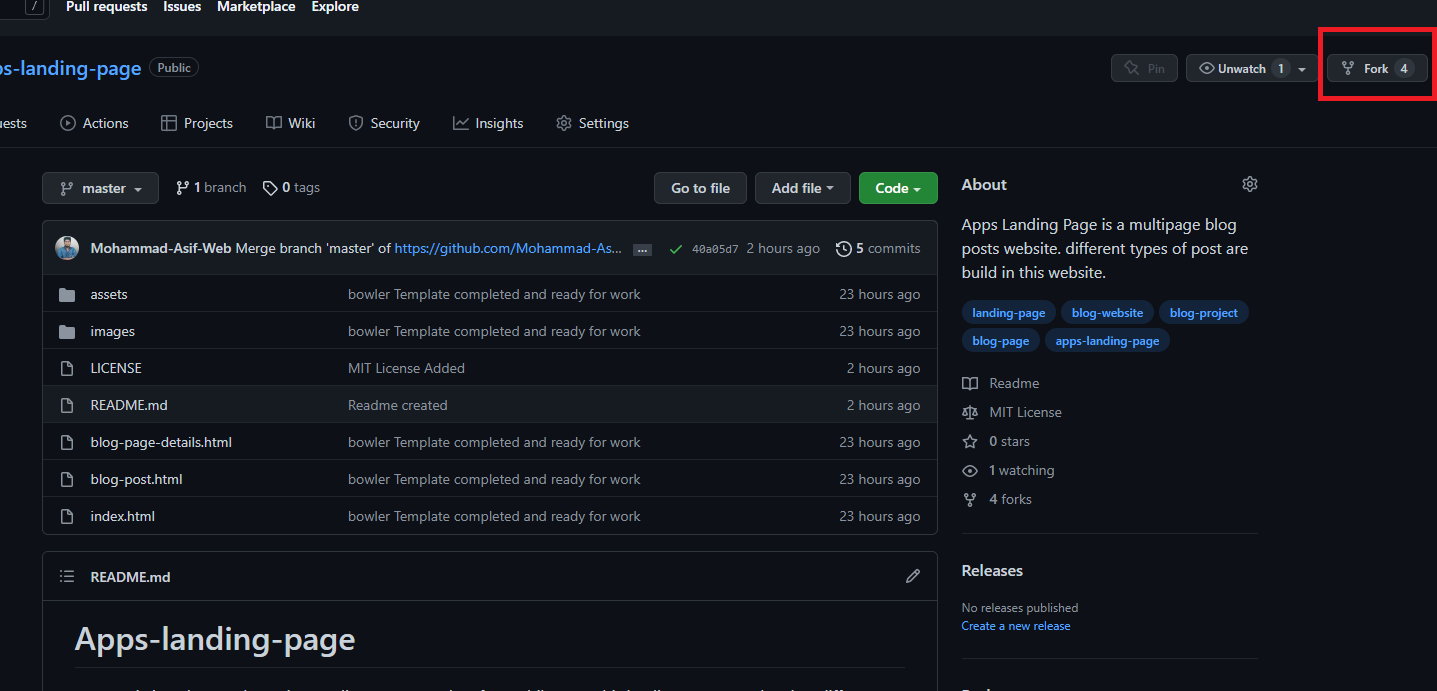
Task: Click the slash search shortcut box
Action: click(35, 7)
